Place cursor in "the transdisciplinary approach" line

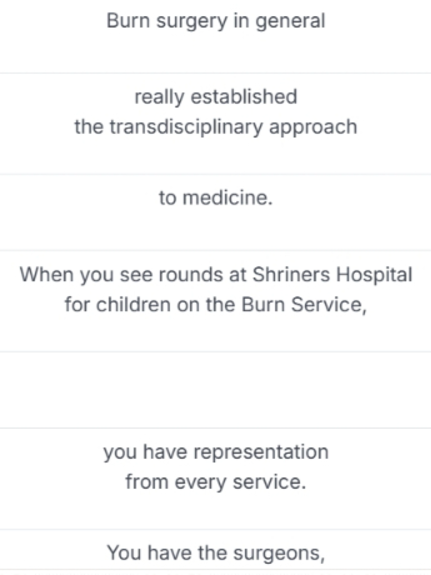pos(216,127)
